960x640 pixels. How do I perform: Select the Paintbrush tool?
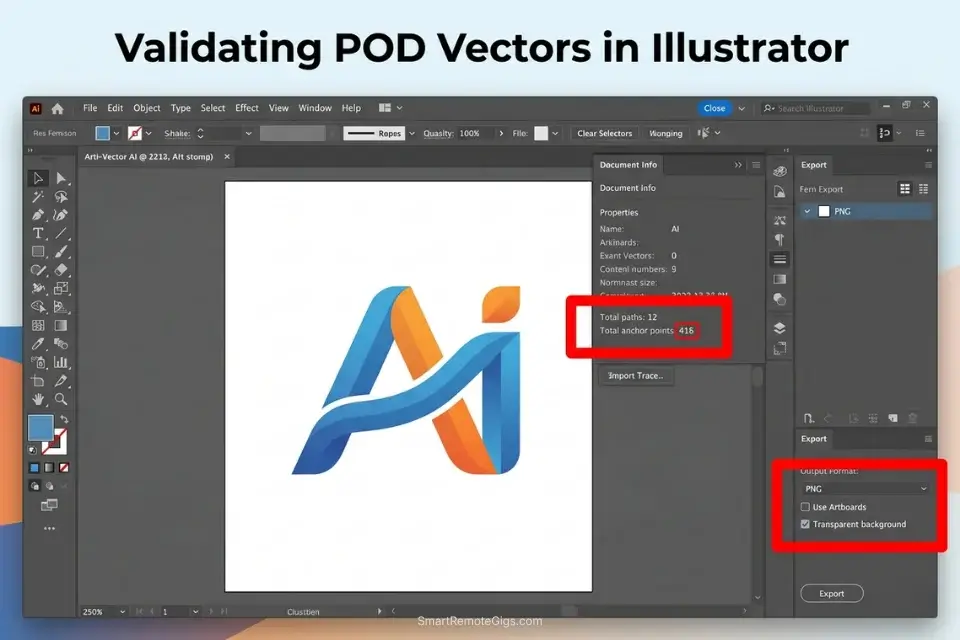pyautogui.click(x=61, y=252)
